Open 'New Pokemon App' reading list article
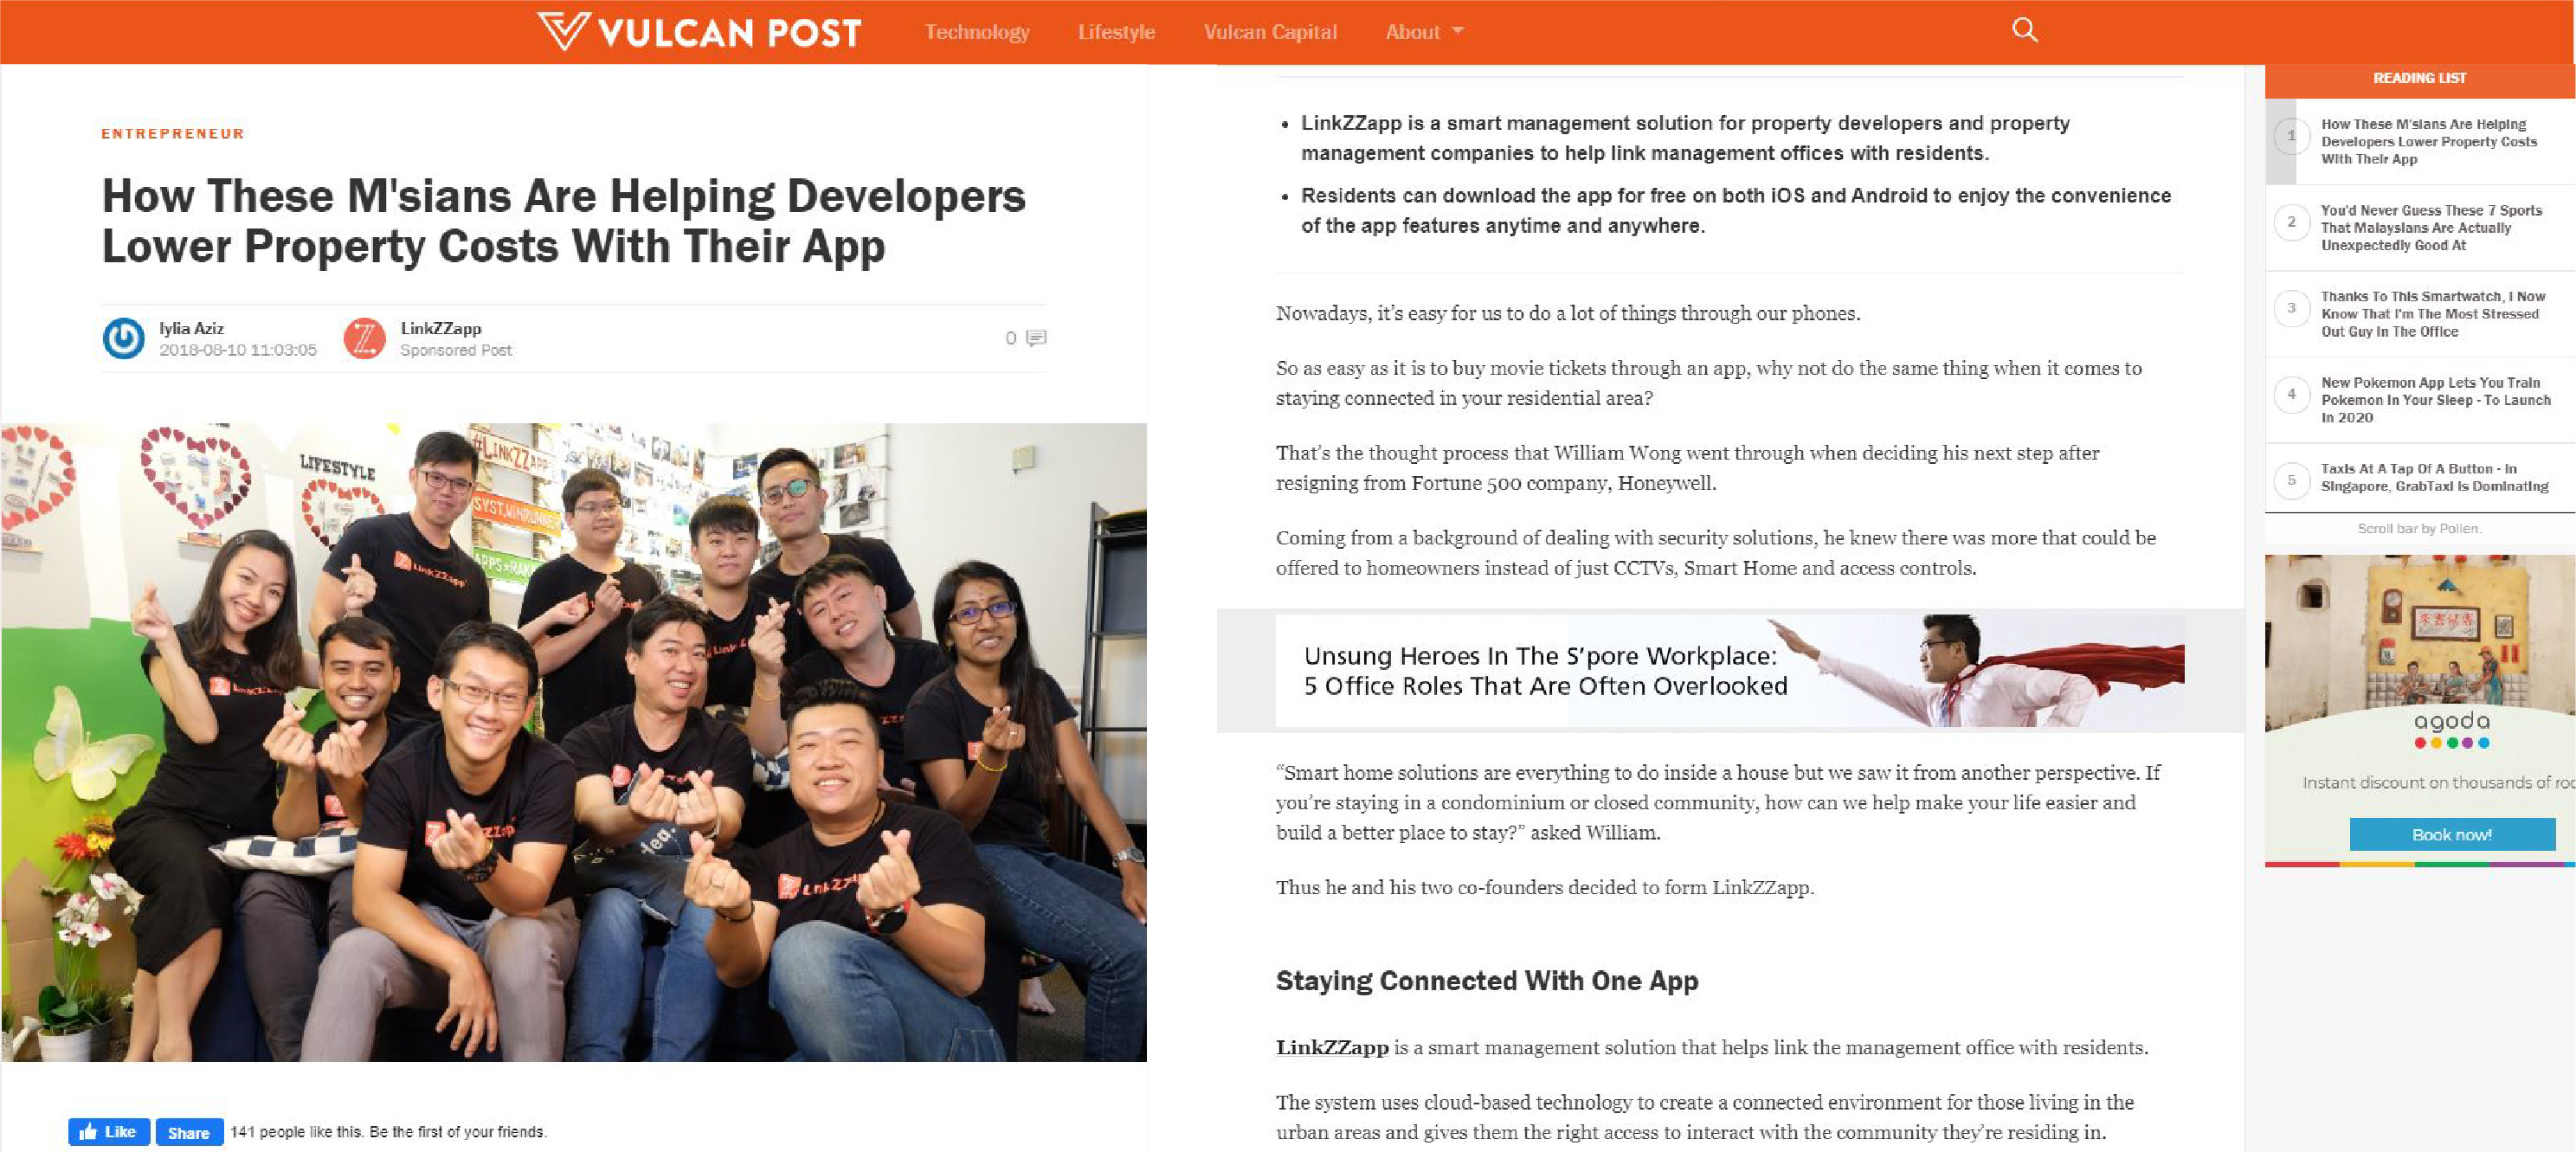Screen dimensions: 2576x1152 pyautogui.click(x=2435, y=400)
